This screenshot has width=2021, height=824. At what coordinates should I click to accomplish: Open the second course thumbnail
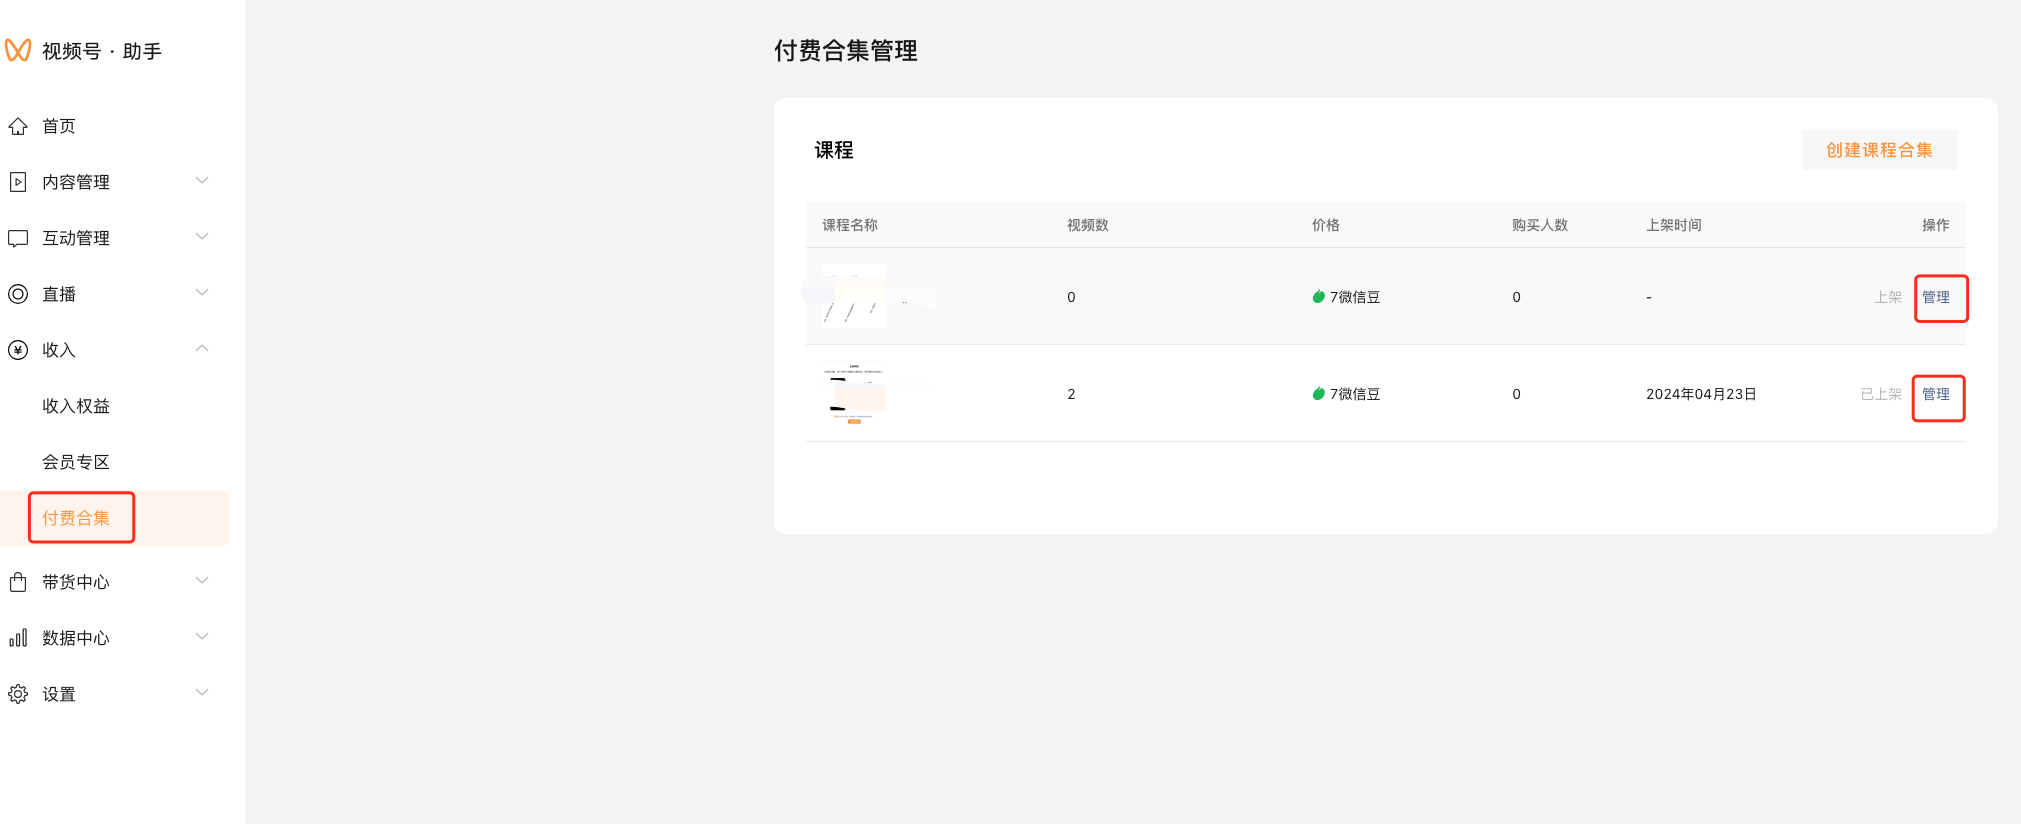pyautogui.click(x=854, y=393)
